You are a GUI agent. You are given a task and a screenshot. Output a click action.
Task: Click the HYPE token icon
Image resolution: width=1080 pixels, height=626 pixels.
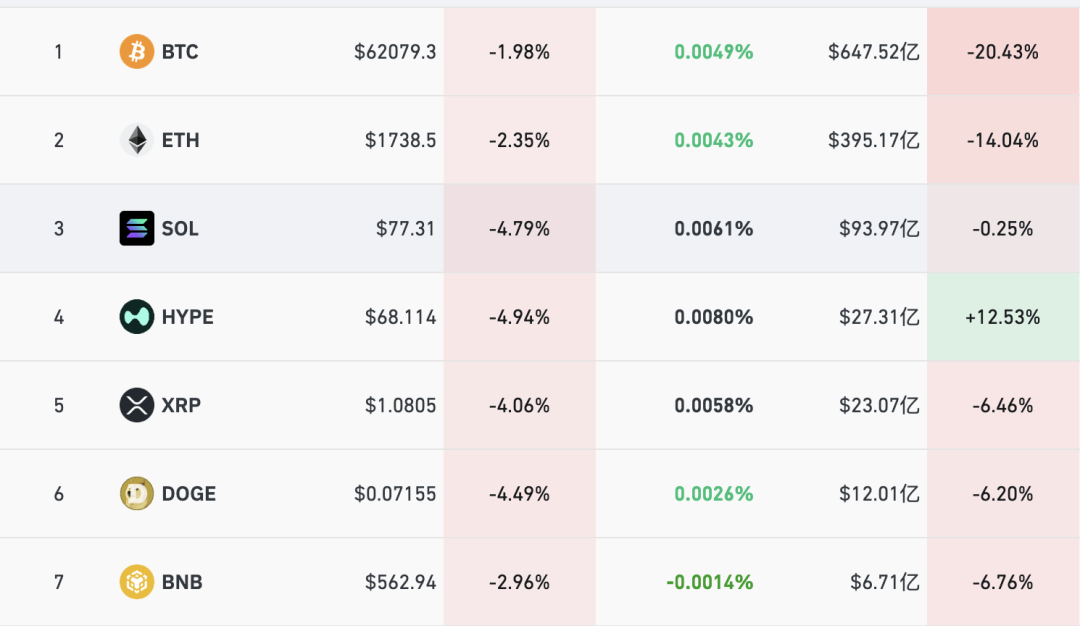click(x=136, y=317)
